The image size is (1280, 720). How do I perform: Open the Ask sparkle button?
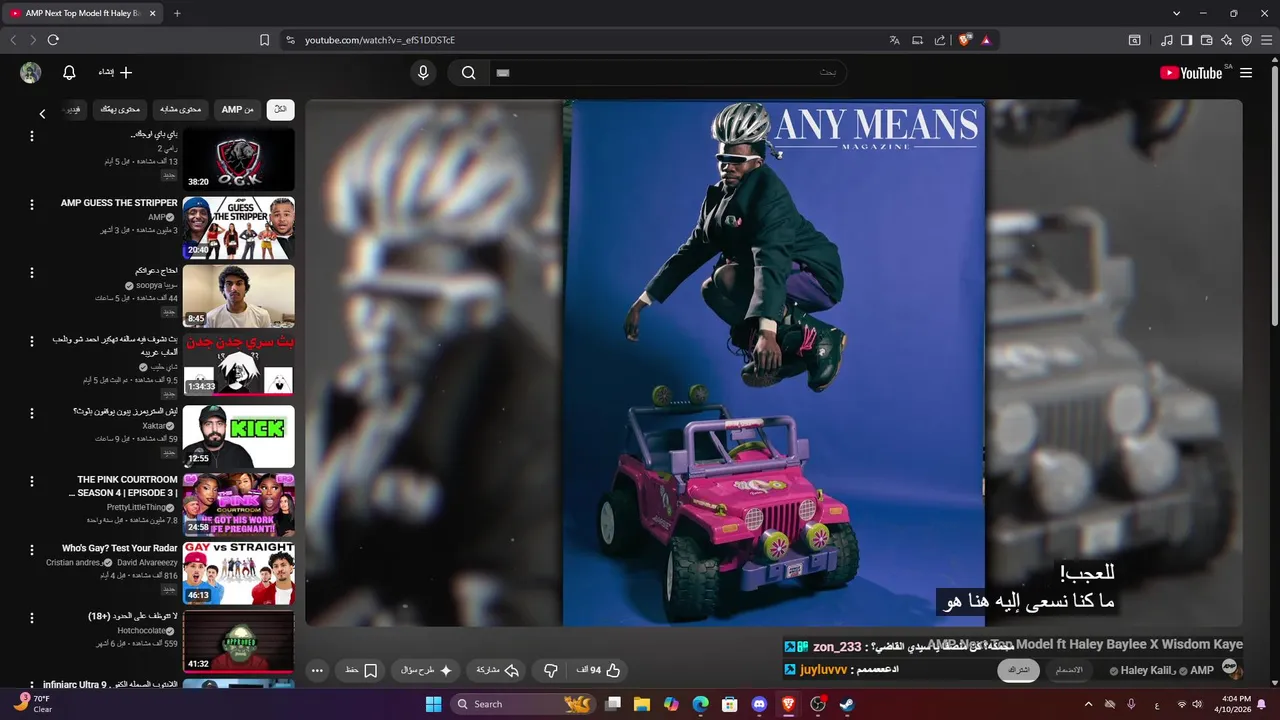(x=426, y=670)
